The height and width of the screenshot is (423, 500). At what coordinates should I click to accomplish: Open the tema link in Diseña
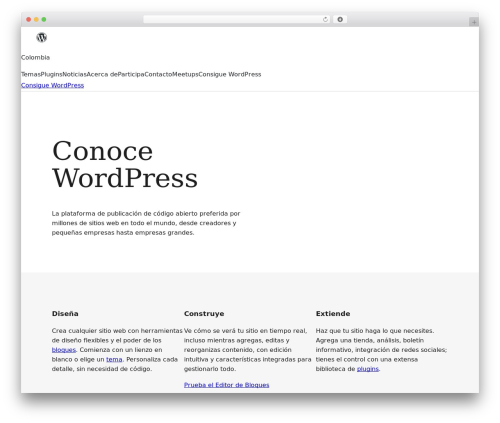(114, 360)
